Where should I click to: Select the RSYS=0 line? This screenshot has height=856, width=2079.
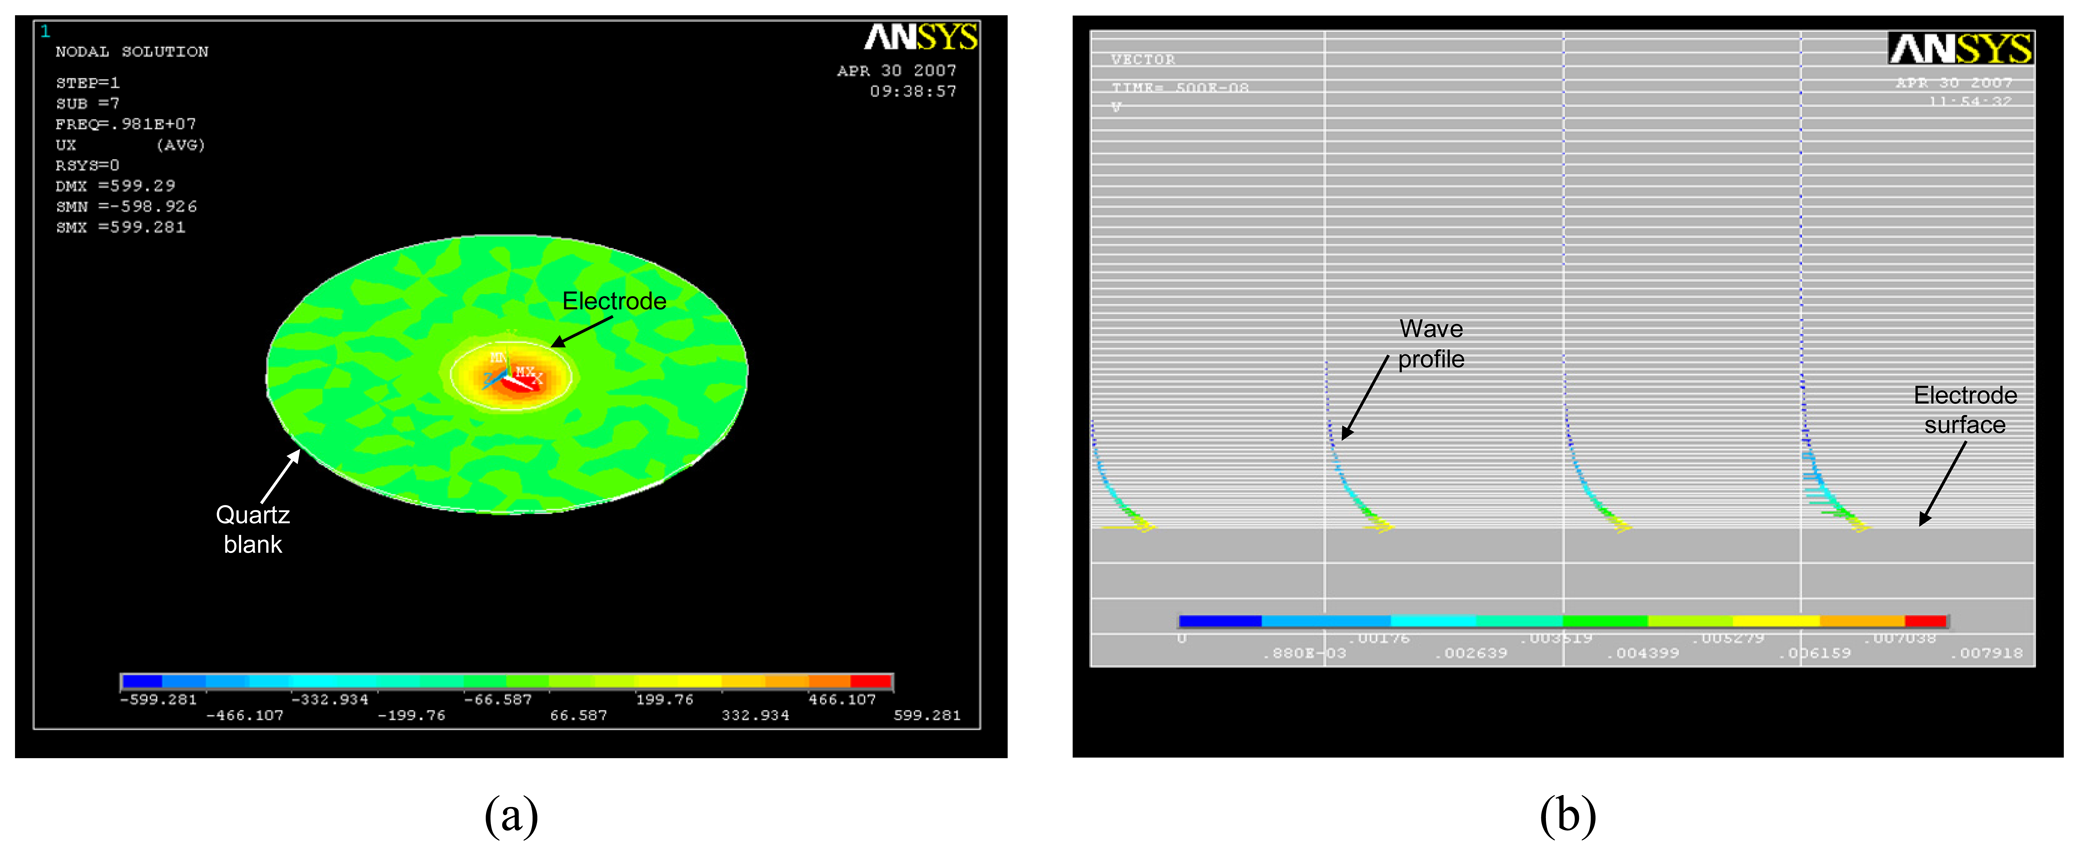pyautogui.click(x=87, y=165)
